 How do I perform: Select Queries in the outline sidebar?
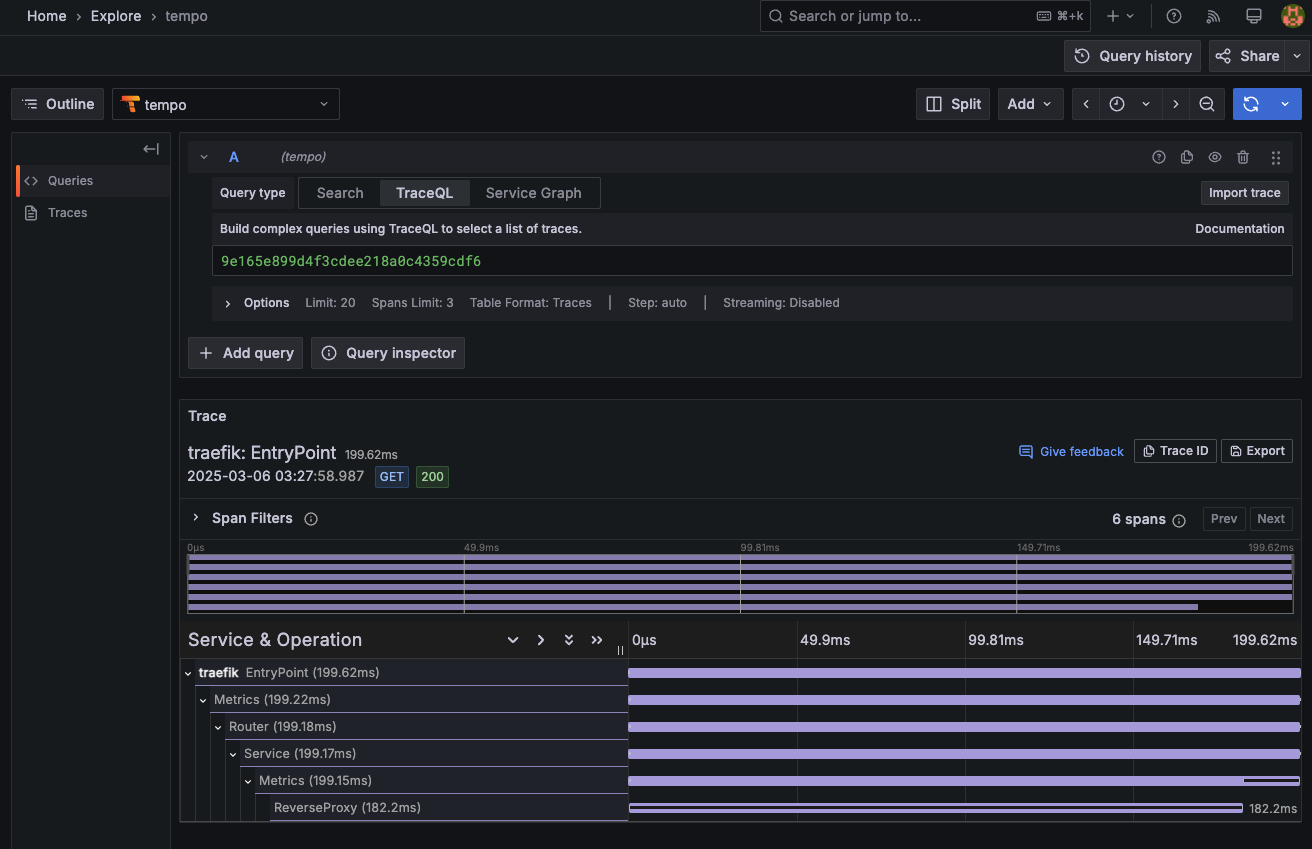coord(93,181)
